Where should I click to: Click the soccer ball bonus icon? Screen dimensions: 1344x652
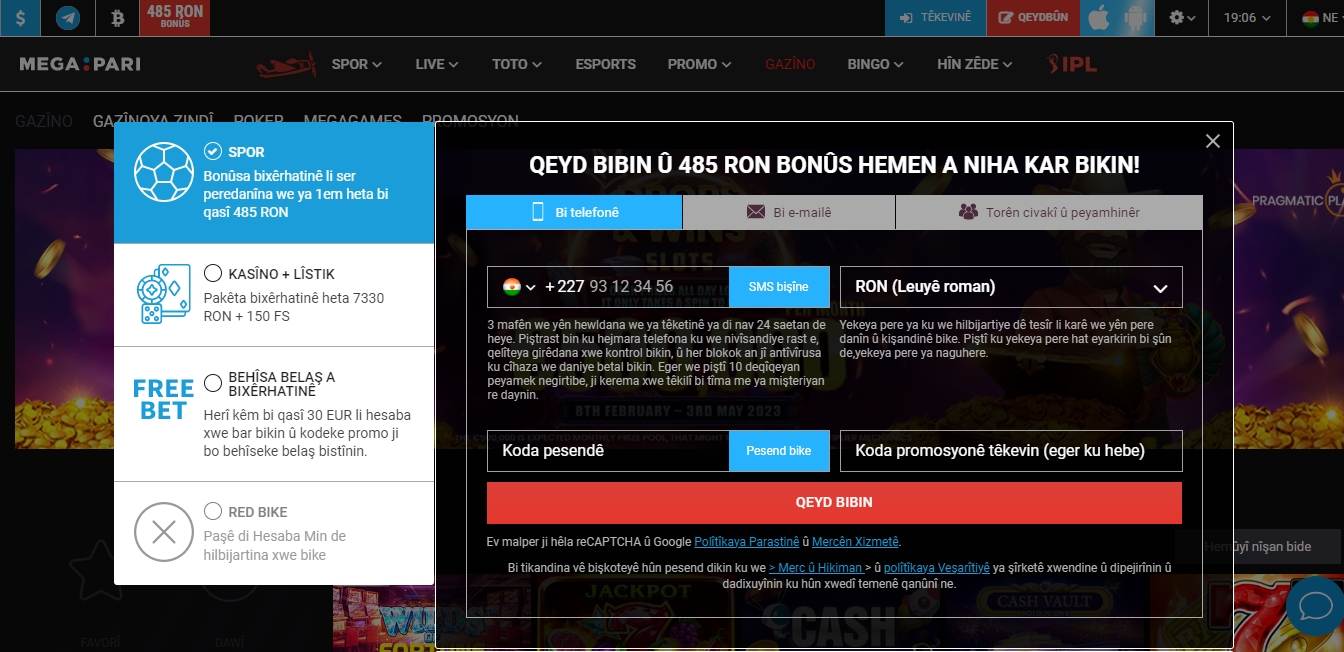point(163,172)
